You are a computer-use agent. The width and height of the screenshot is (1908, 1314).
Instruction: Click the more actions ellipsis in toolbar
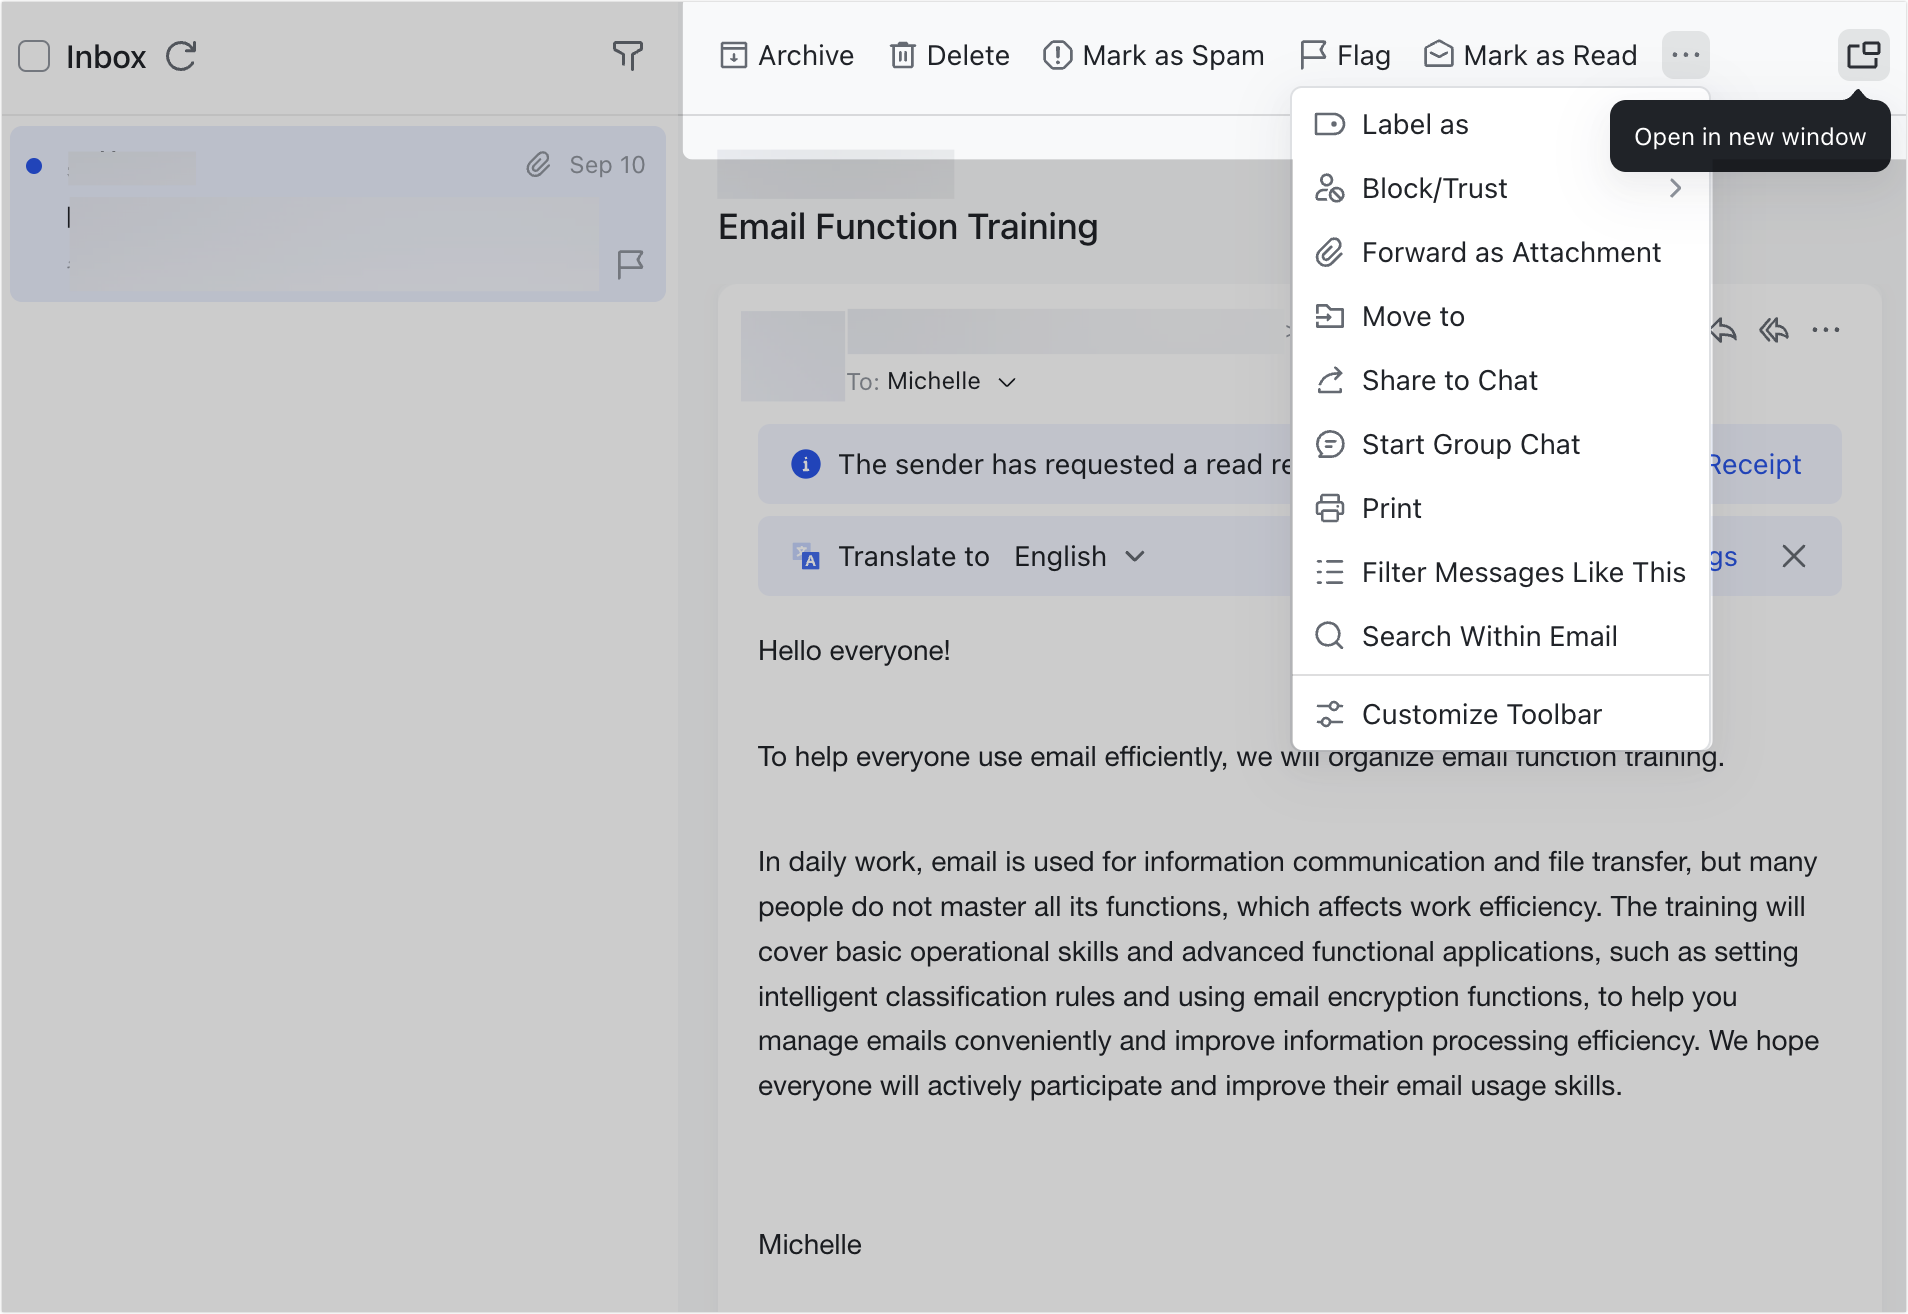tap(1685, 55)
